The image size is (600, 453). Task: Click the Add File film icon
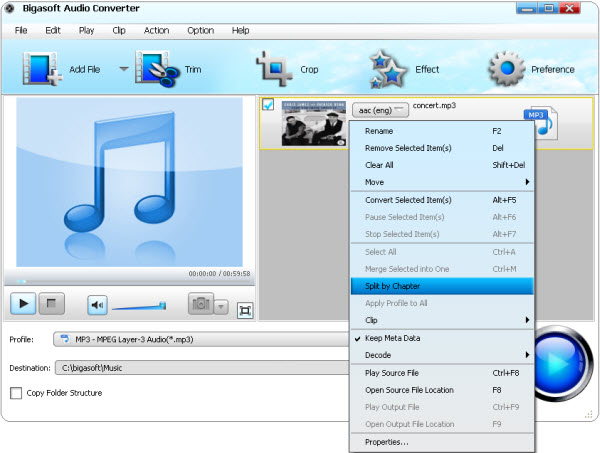coord(42,69)
